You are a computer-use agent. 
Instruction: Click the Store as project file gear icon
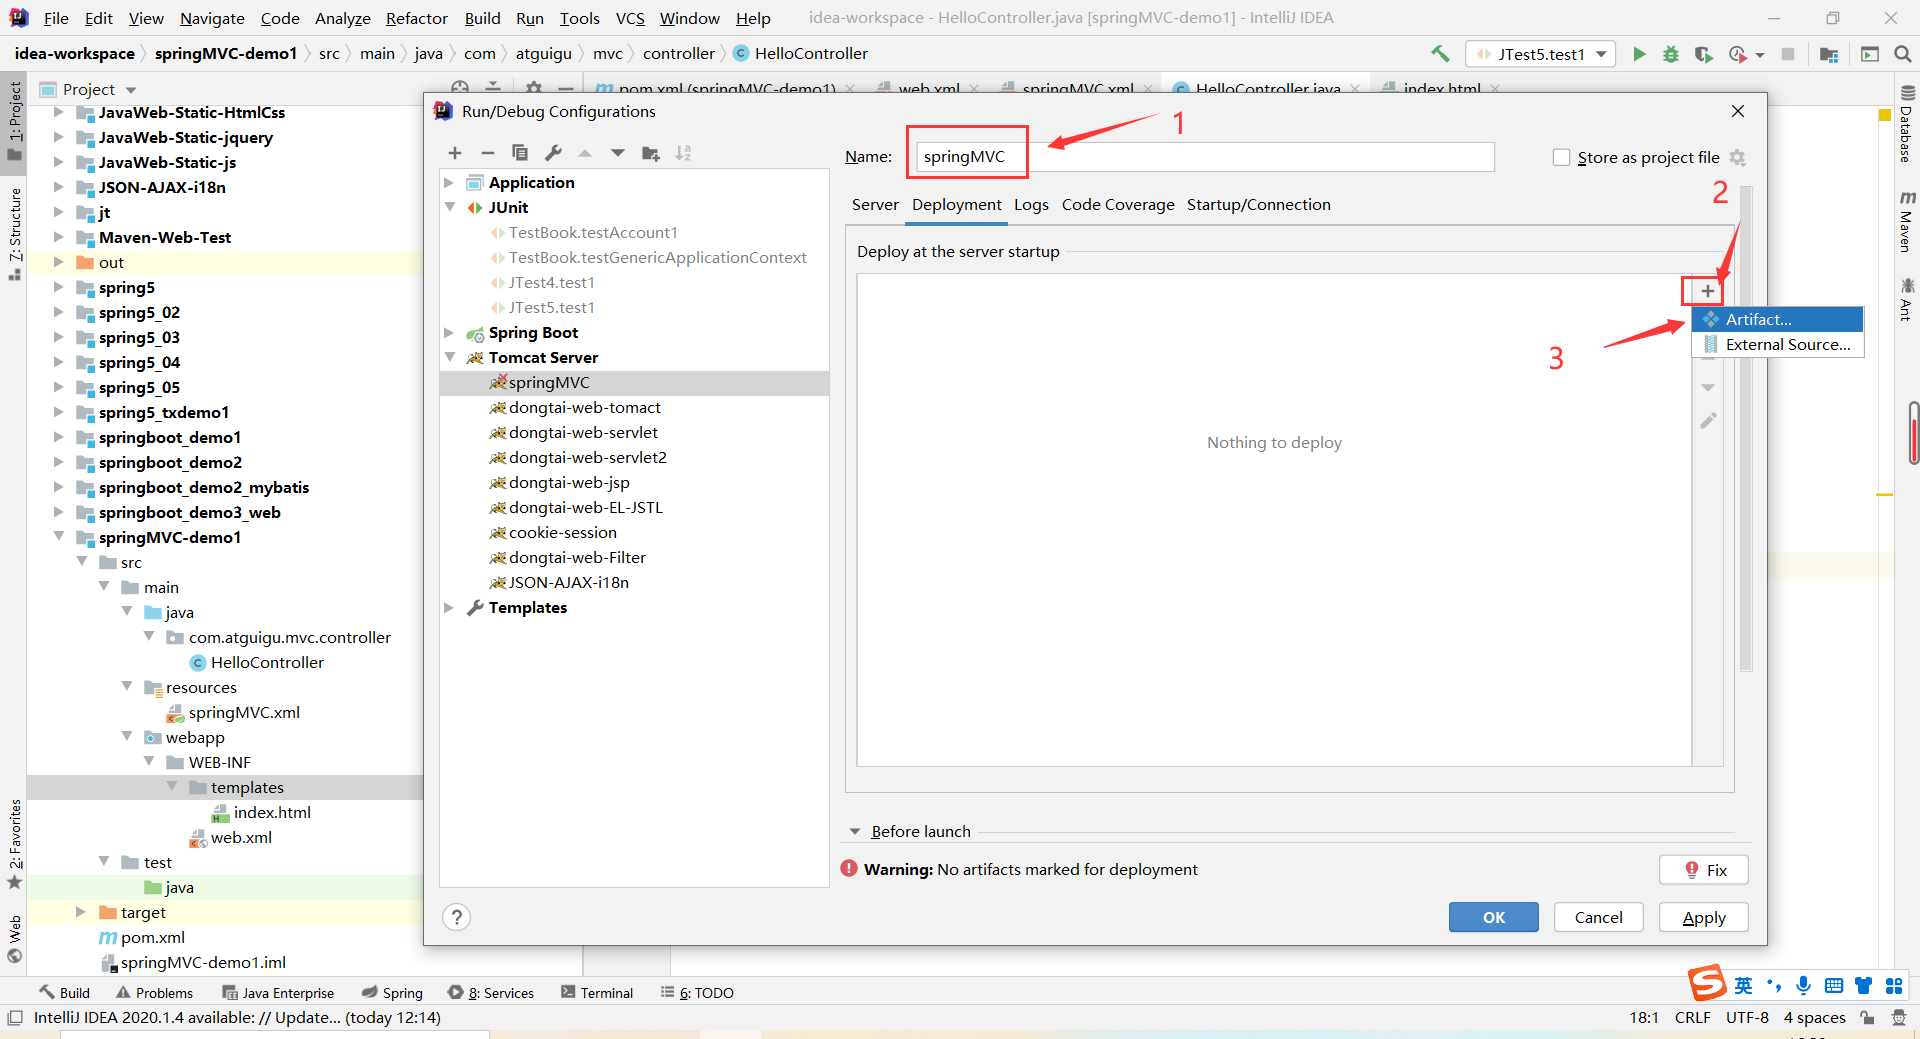coord(1737,158)
